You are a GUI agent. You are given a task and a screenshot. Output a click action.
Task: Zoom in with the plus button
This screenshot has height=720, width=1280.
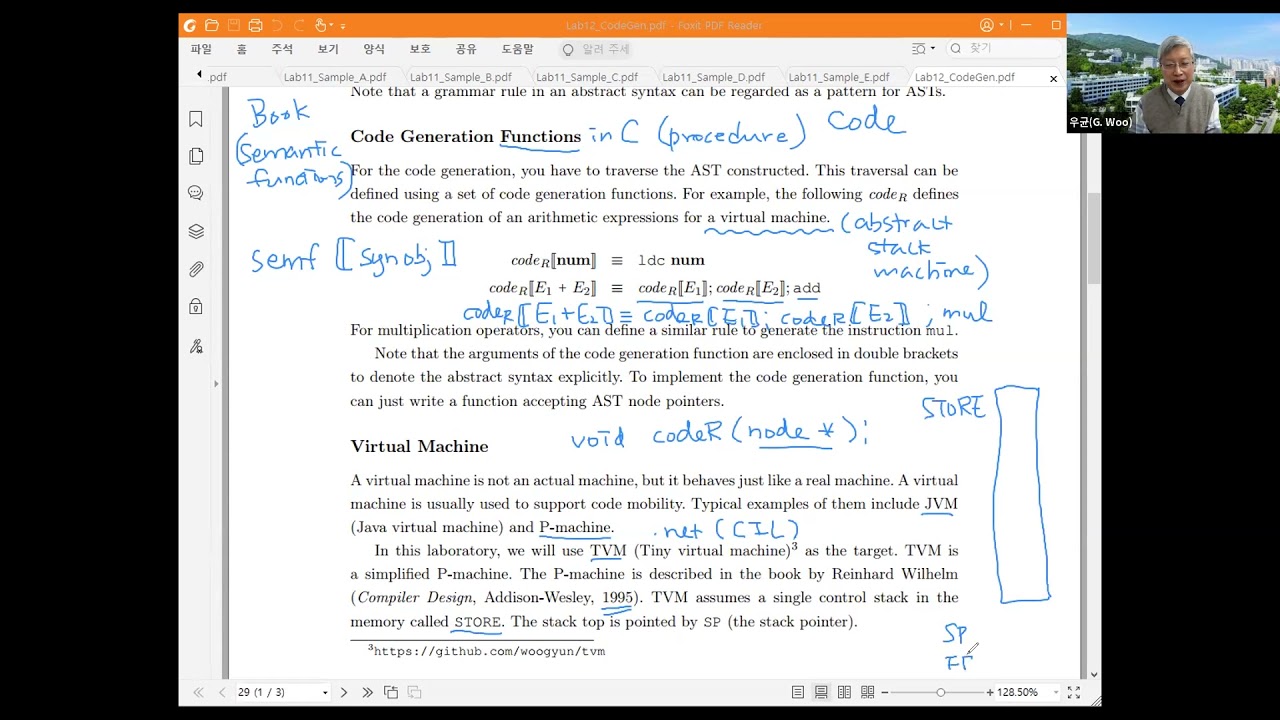[x=990, y=692]
